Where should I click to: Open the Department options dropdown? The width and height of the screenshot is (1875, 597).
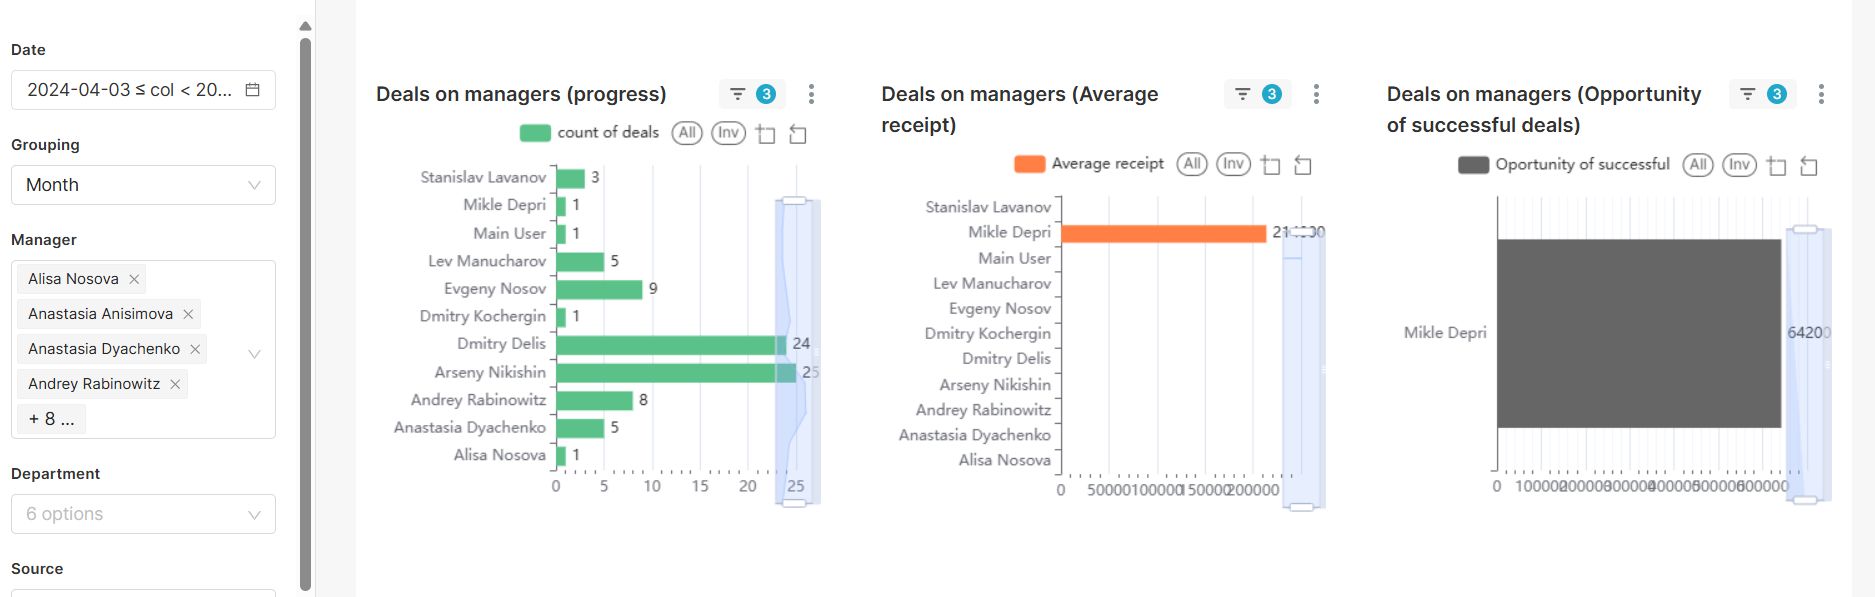(143, 514)
